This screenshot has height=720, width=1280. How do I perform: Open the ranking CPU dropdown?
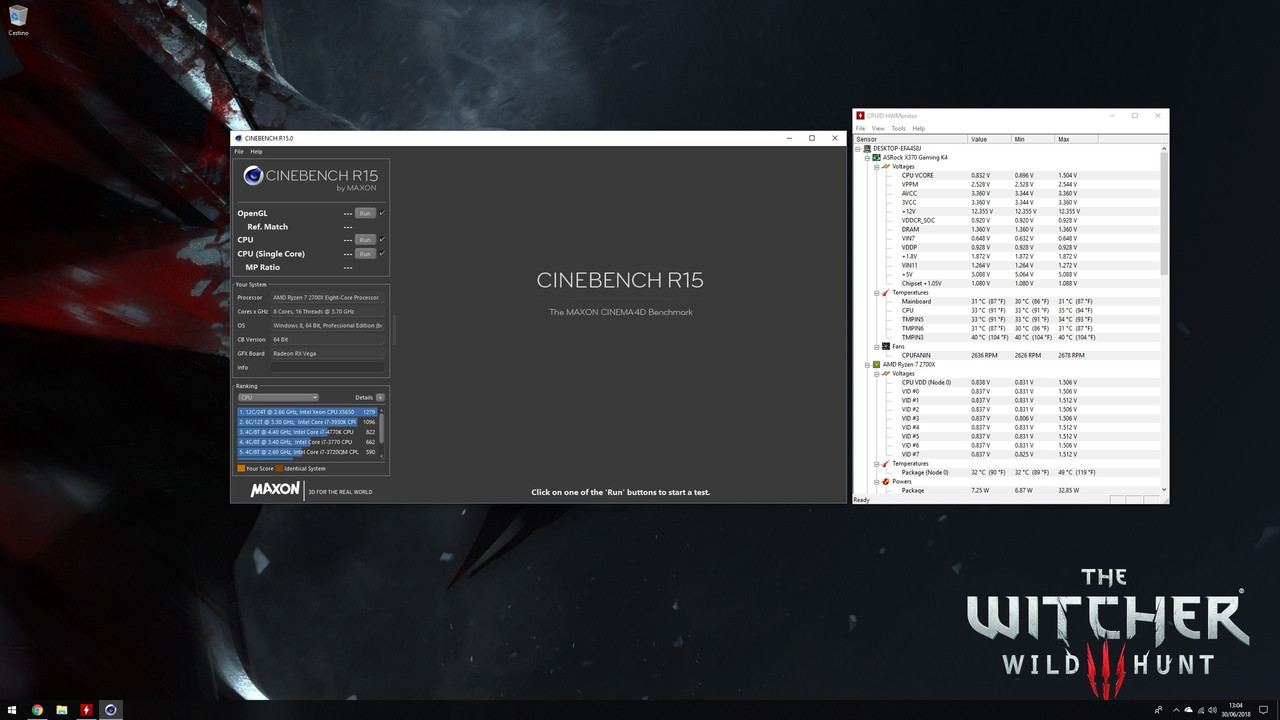click(x=278, y=397)
